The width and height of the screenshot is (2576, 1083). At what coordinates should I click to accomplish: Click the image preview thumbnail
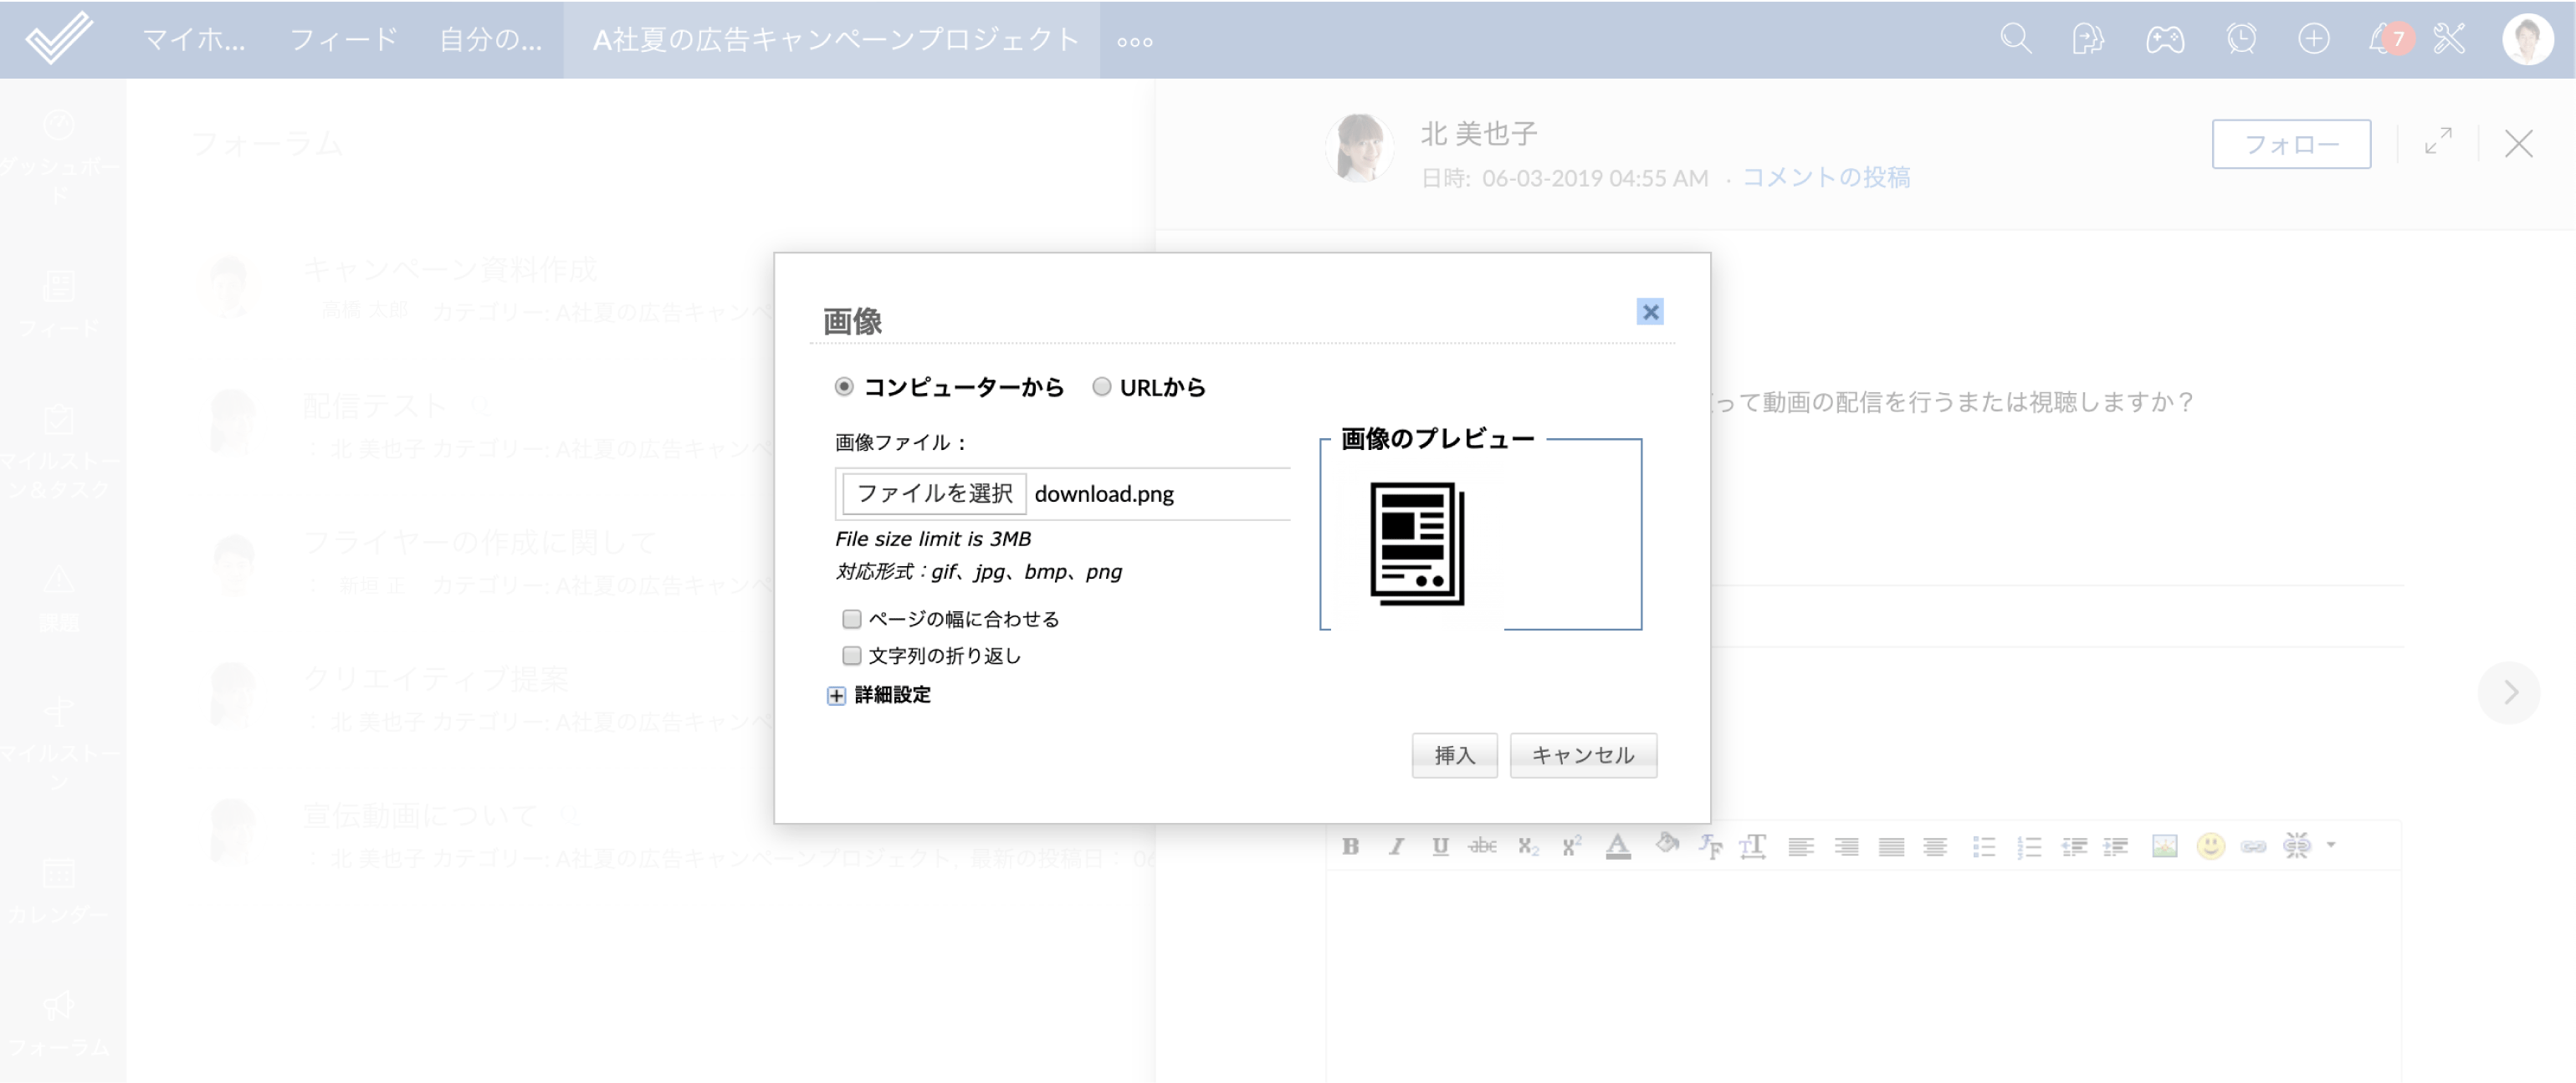[x=1417, y=544]
